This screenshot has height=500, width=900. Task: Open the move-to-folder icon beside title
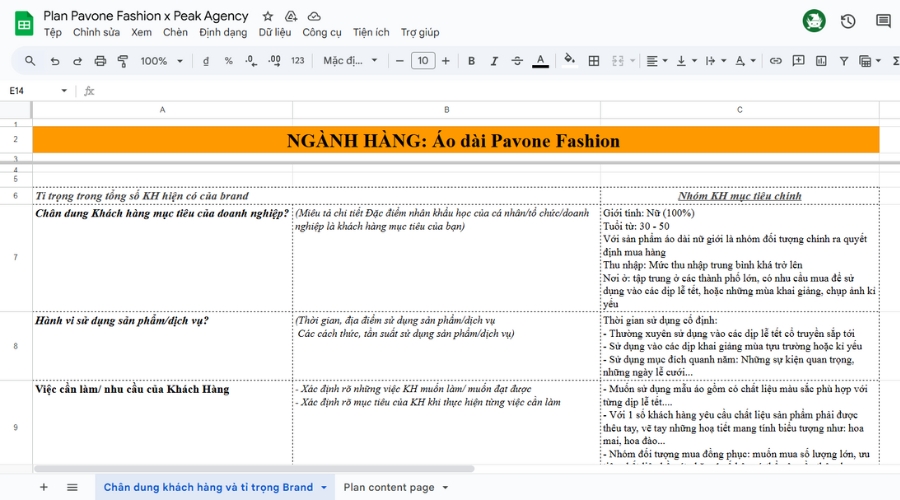(291, 16)
